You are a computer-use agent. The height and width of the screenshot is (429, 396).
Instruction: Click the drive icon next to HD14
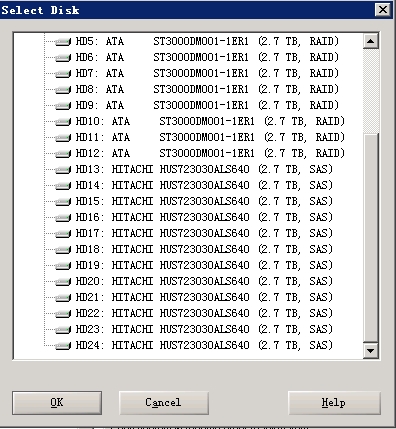coord(63,186)
